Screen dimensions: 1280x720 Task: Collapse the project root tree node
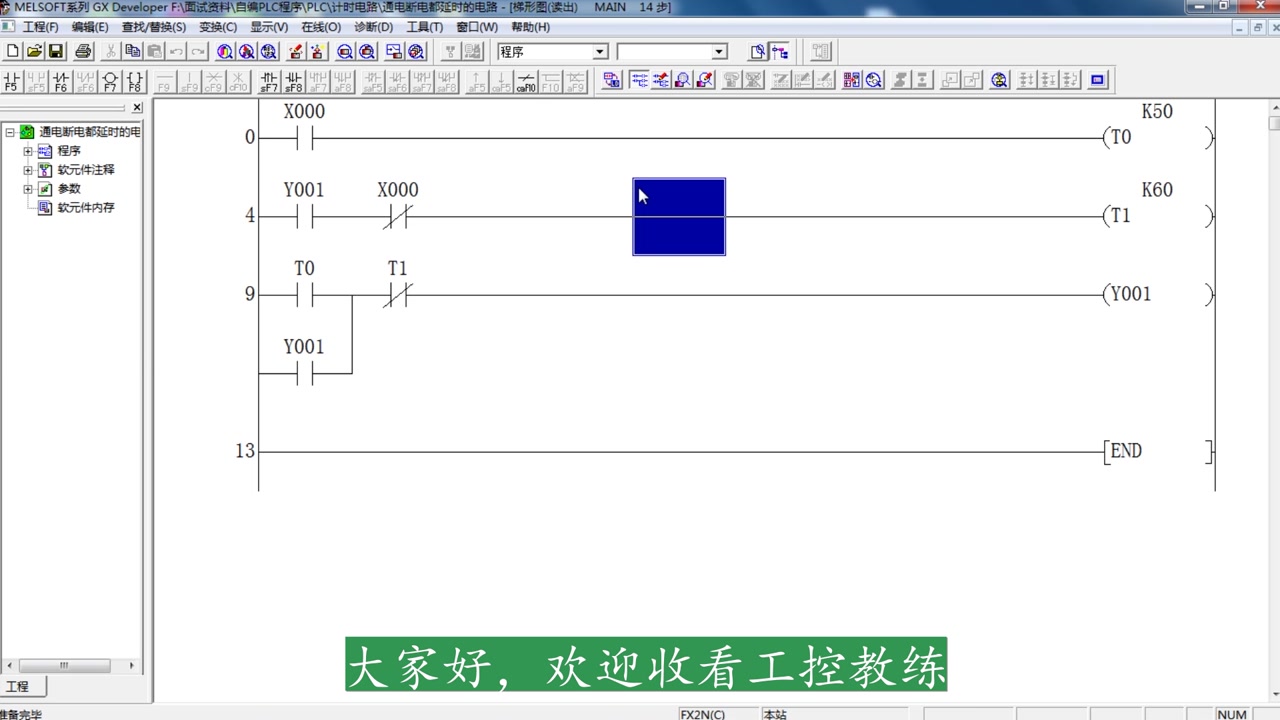point(9,132)
